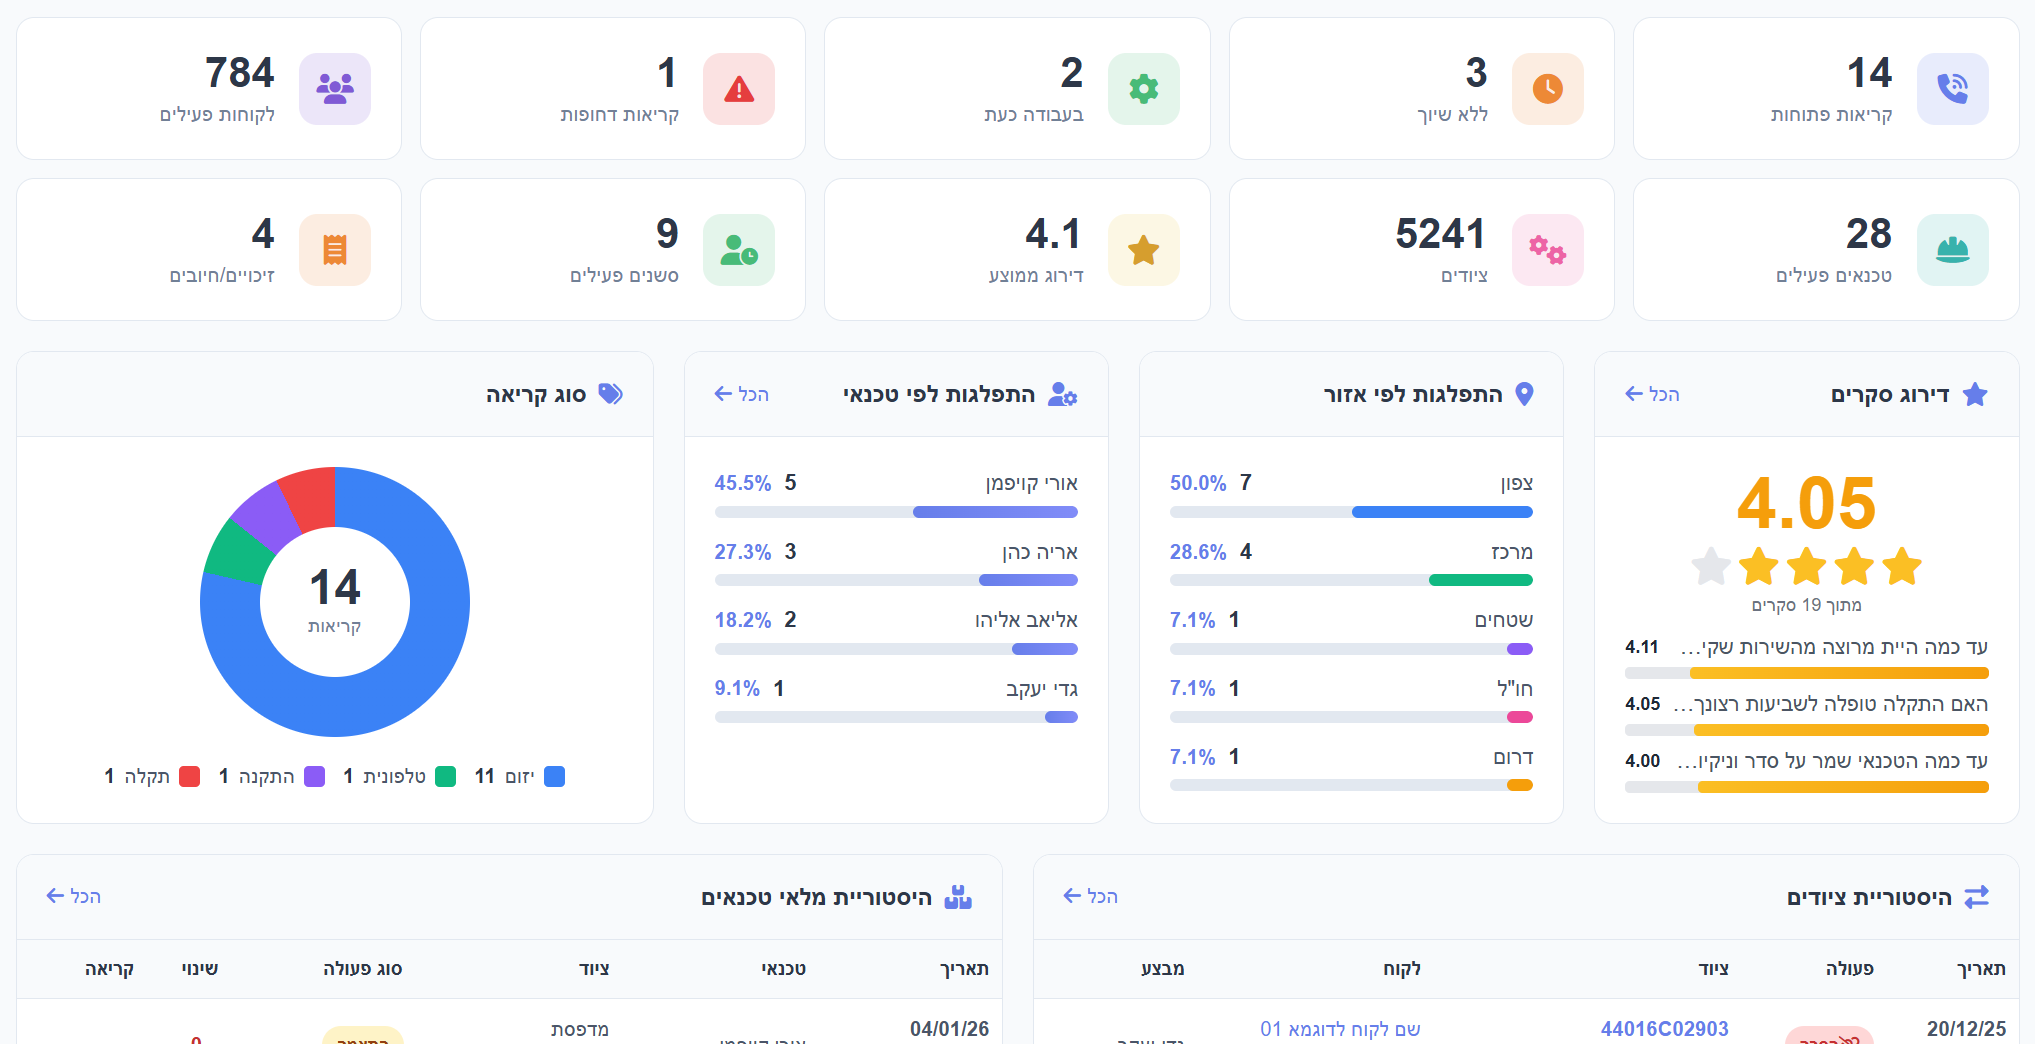
Task: Click the open calls phone icon
Action: 1952,89
